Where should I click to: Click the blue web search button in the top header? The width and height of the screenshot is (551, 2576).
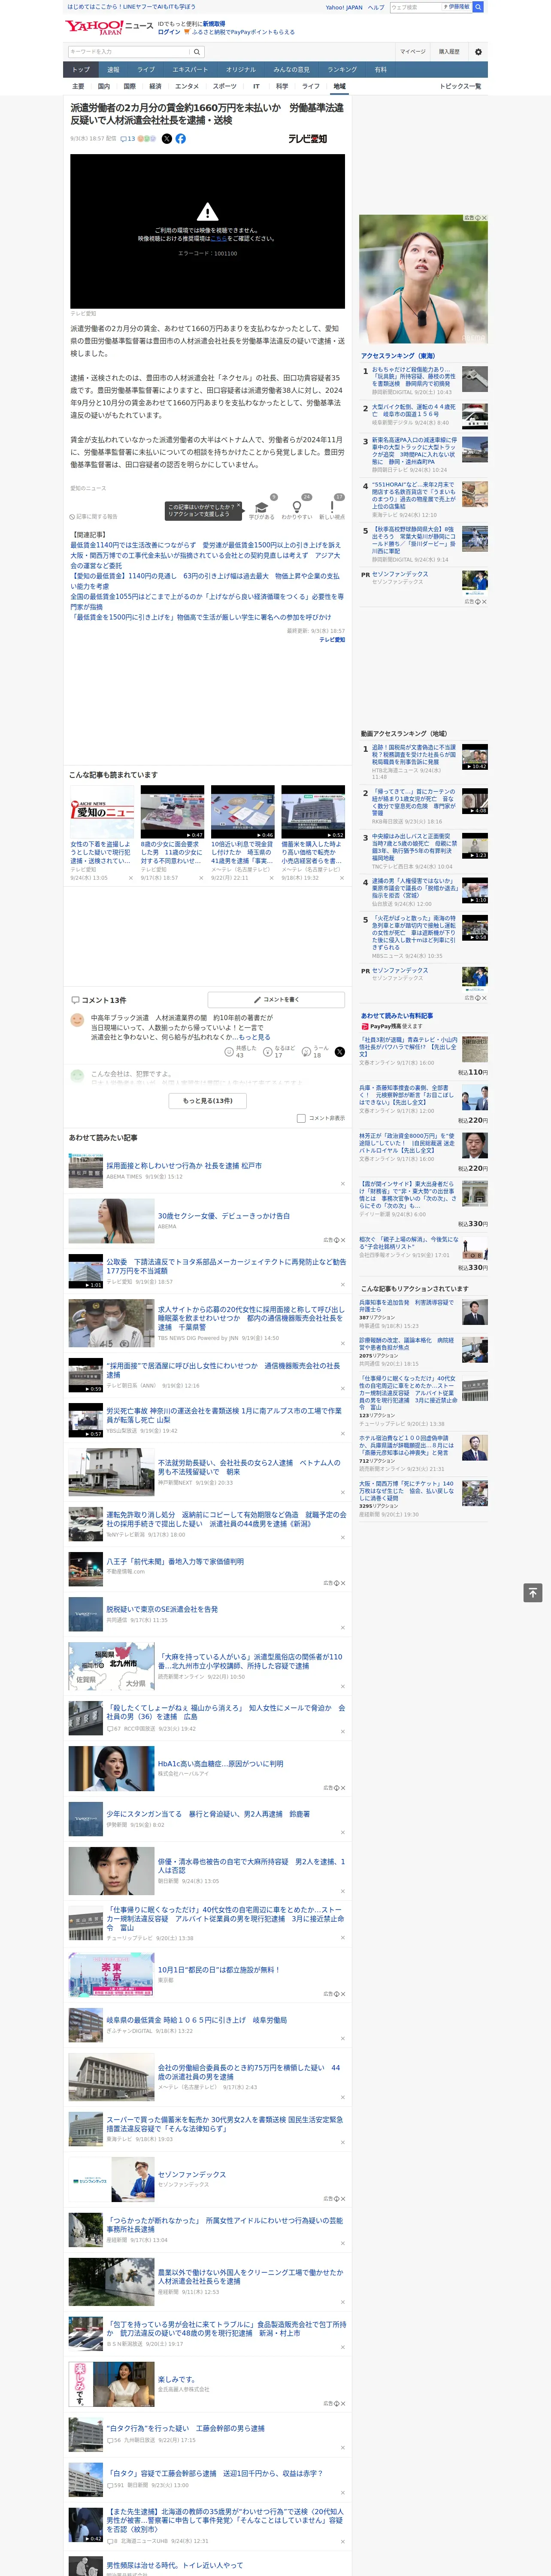[x=478, y=7]
